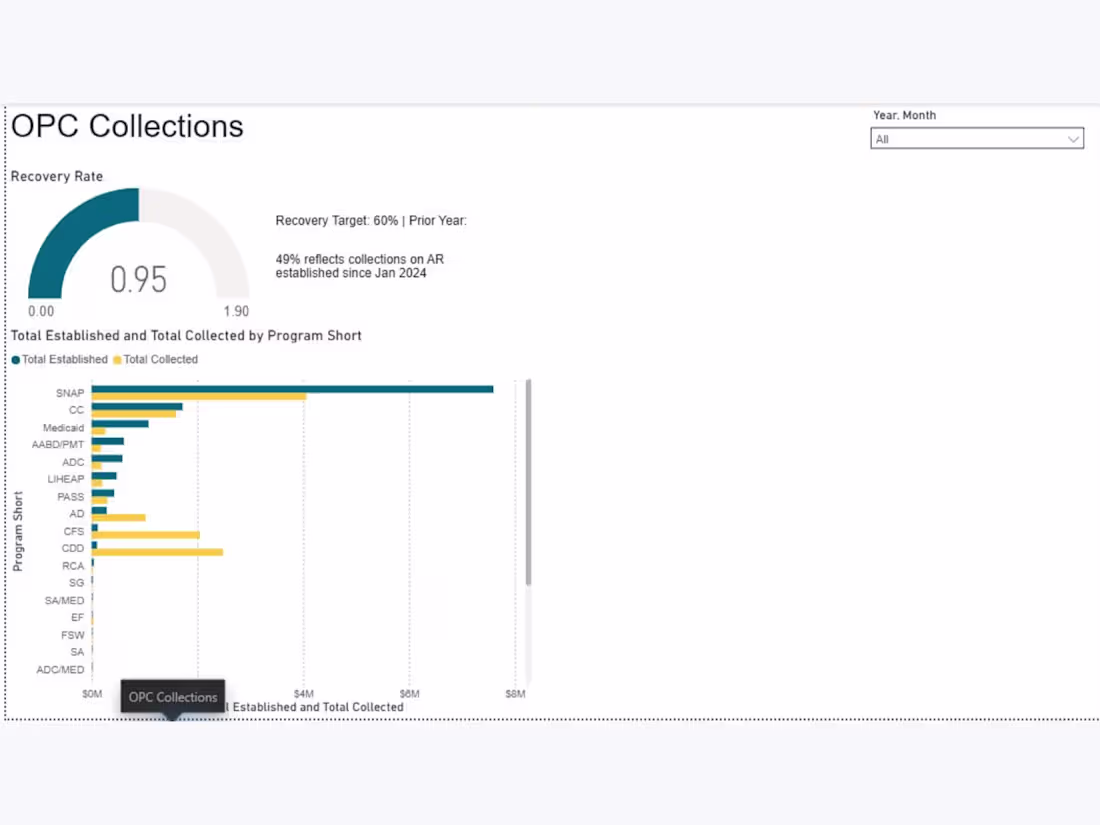This screenshot has height=825, width=1100.
Task: Click the AD Total Collected bar
Action: point(119,518)
